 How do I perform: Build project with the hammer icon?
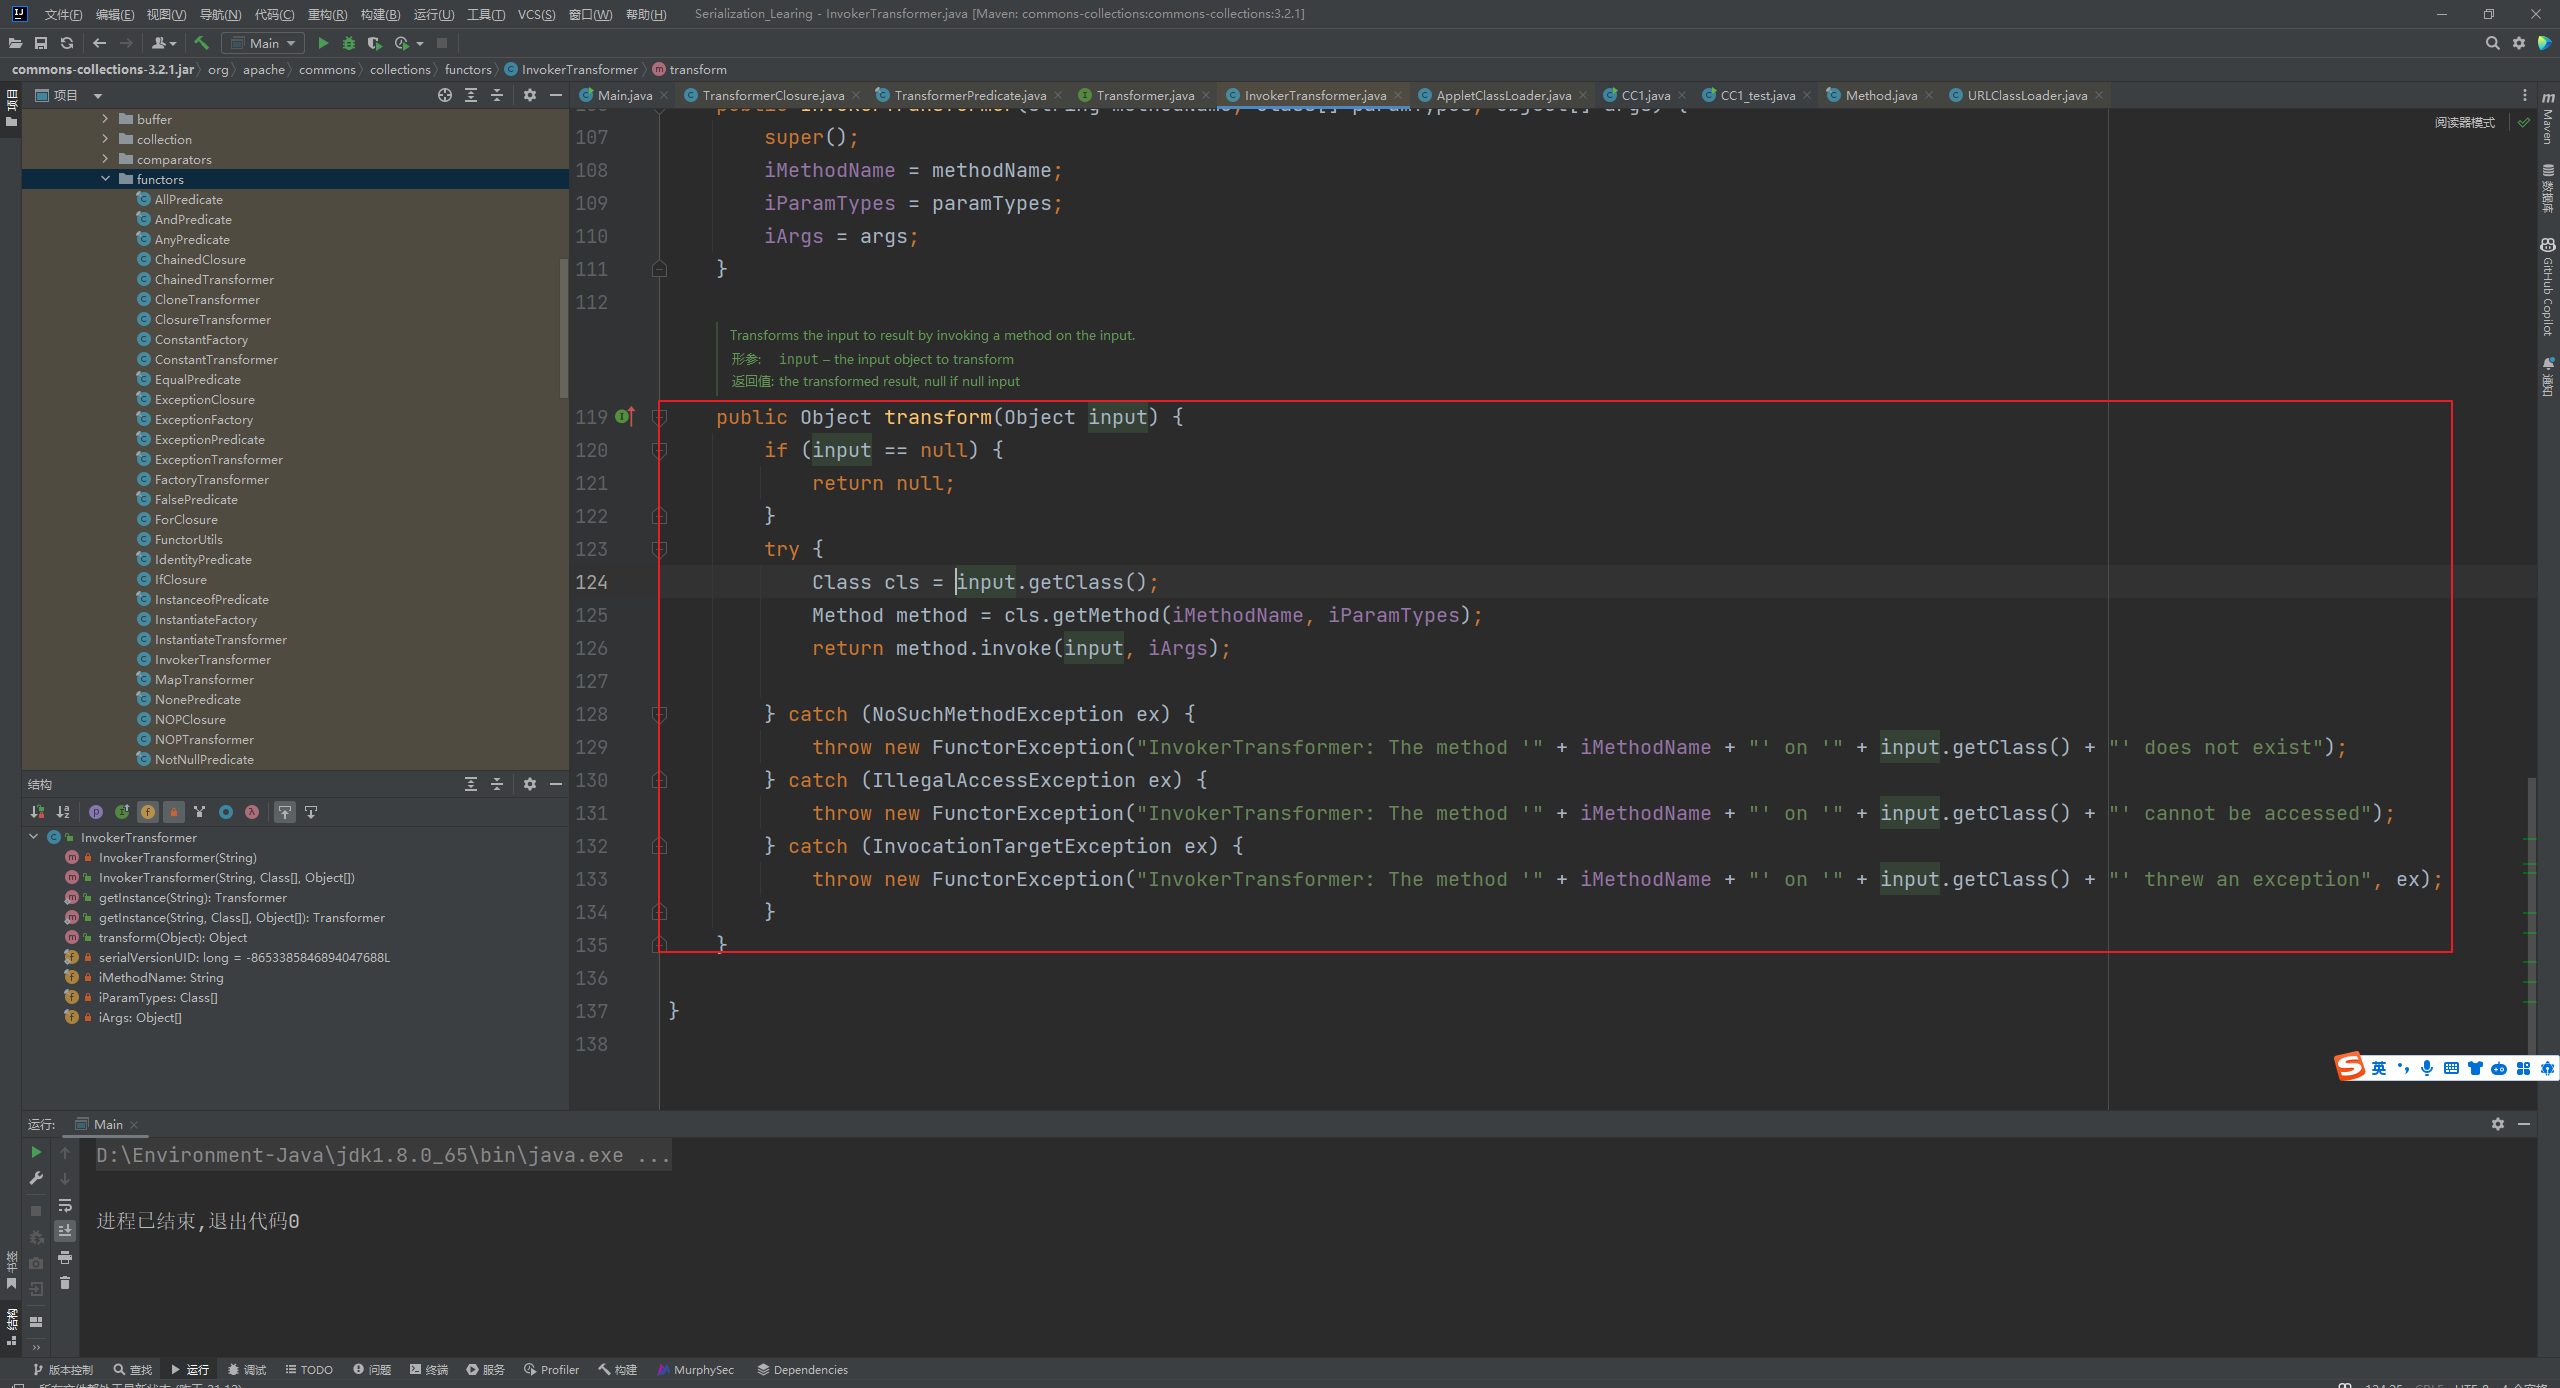[201, 43]
